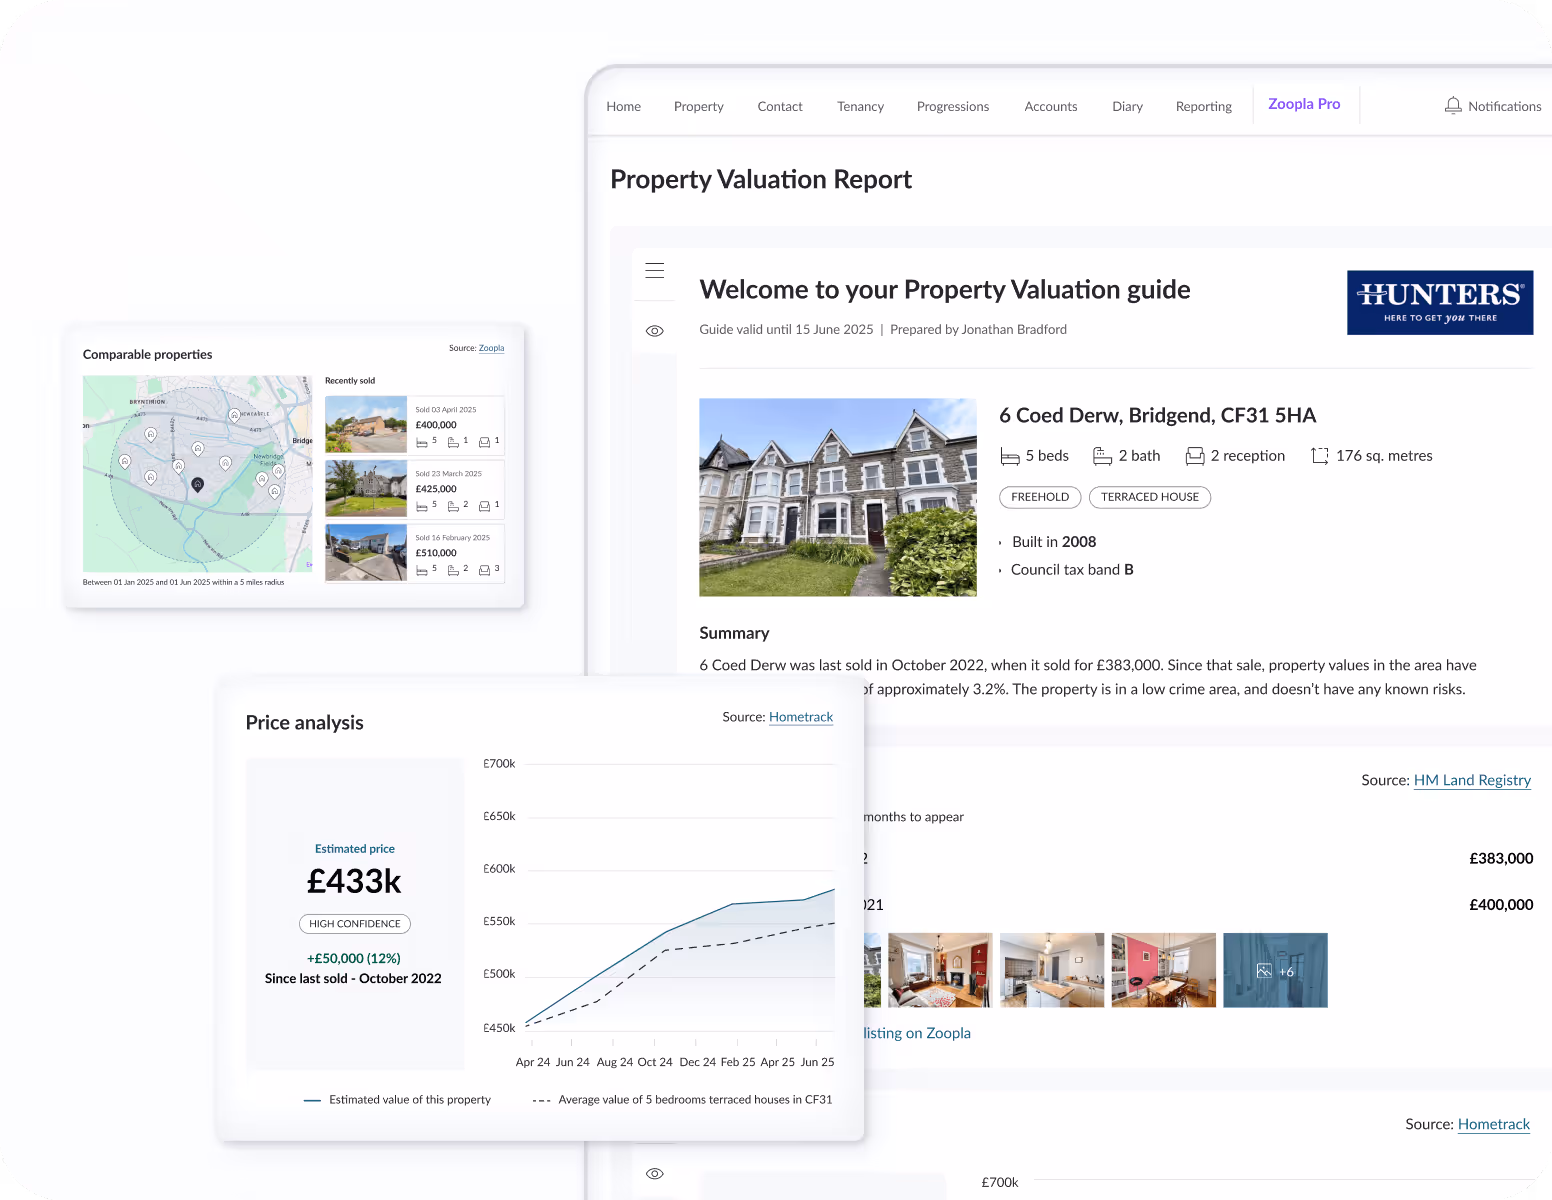This screenshot has width=1552, height=1200.
Task: Open the Property menu item
Action: click(698, 106)
